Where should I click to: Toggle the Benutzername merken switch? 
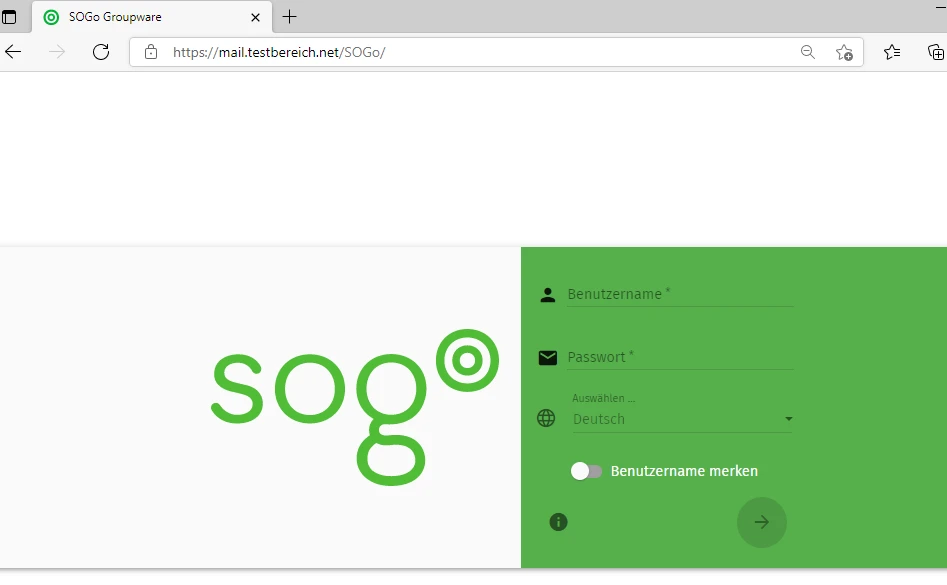[586, 471]
